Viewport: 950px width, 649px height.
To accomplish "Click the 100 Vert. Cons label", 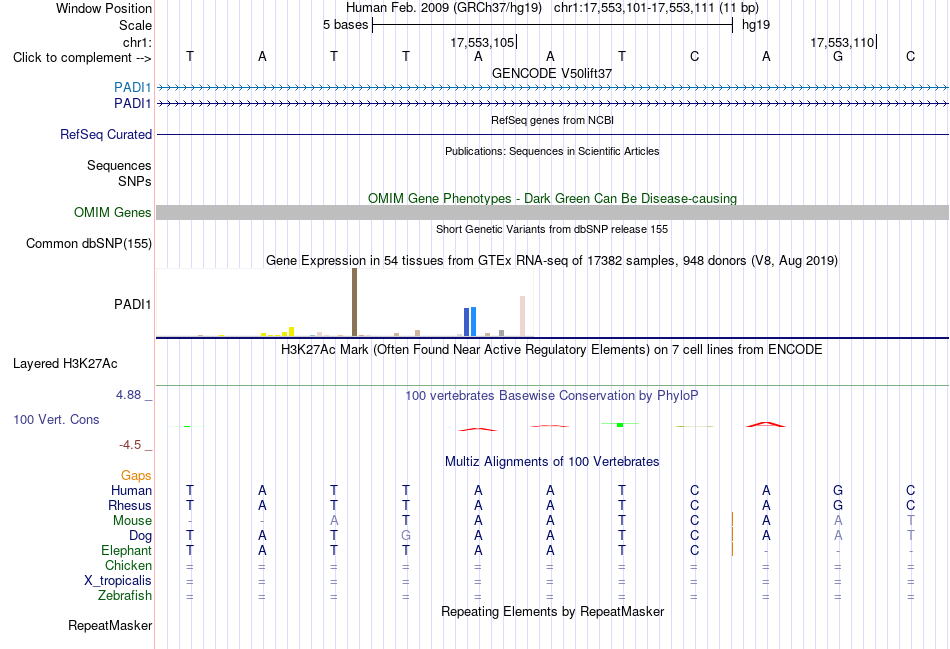I will click(56, 419).
